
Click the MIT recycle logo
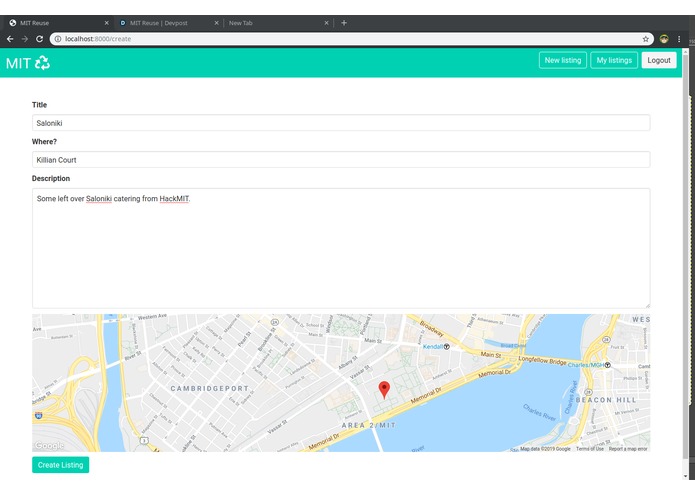(28, 63)
